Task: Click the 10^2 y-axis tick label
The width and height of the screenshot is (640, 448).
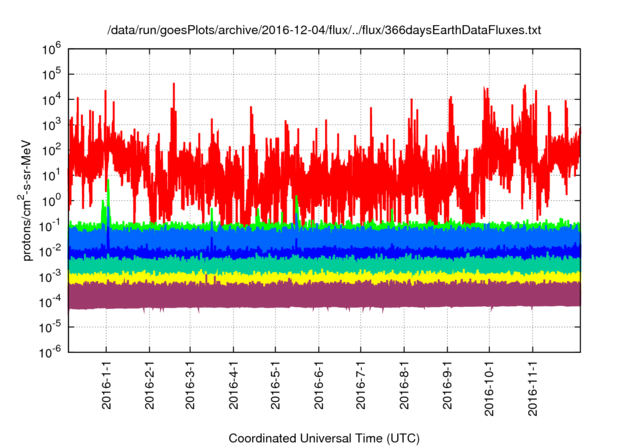Action: coord(51,150)
